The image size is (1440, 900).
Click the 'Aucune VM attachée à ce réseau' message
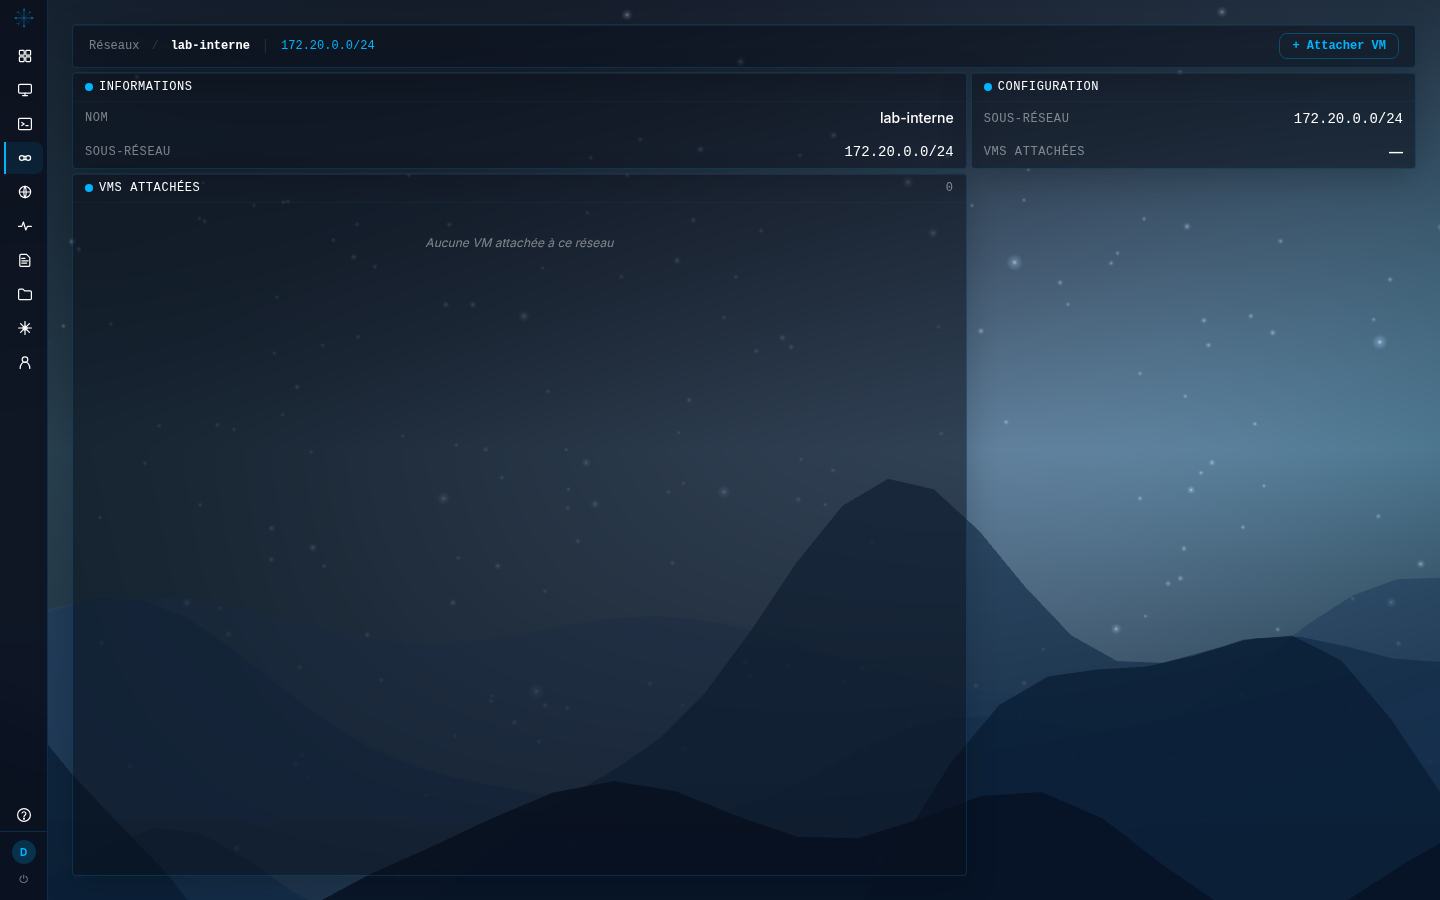(520, 243)
